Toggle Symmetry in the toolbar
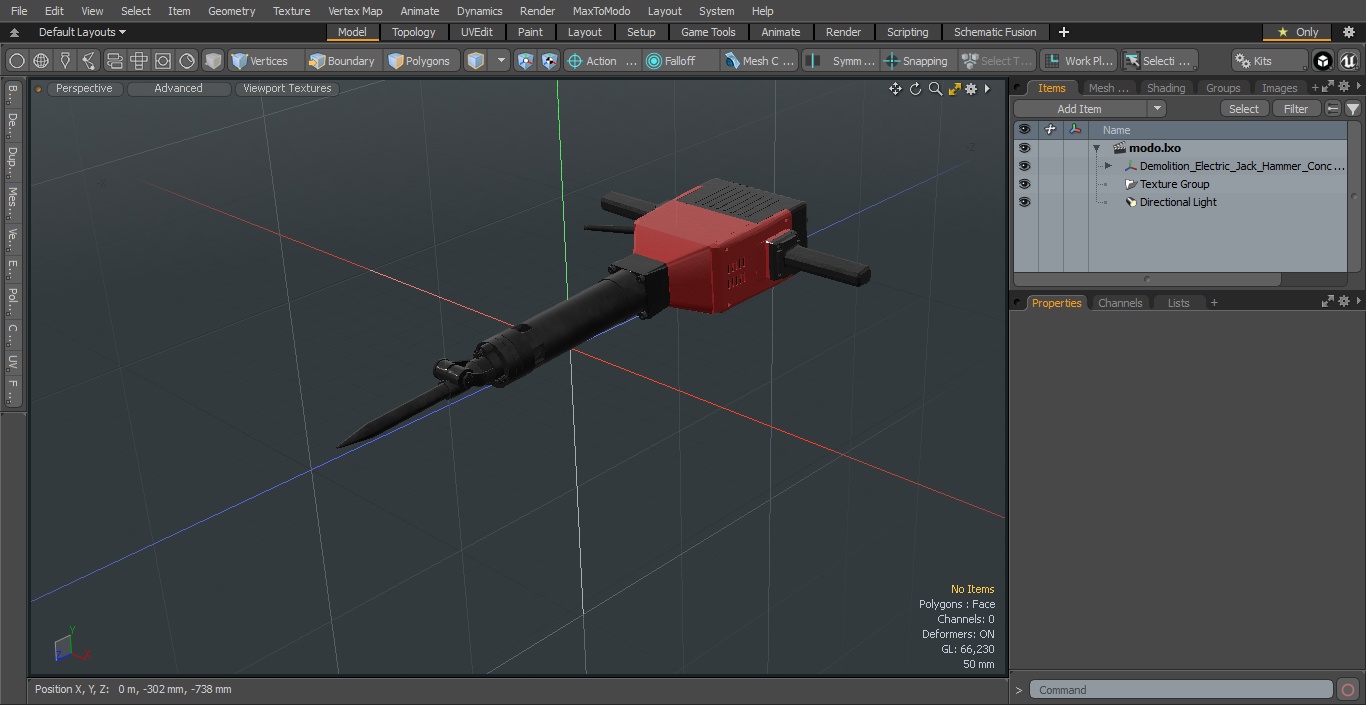The image size is (1366, 705). [x=842, y=61]
